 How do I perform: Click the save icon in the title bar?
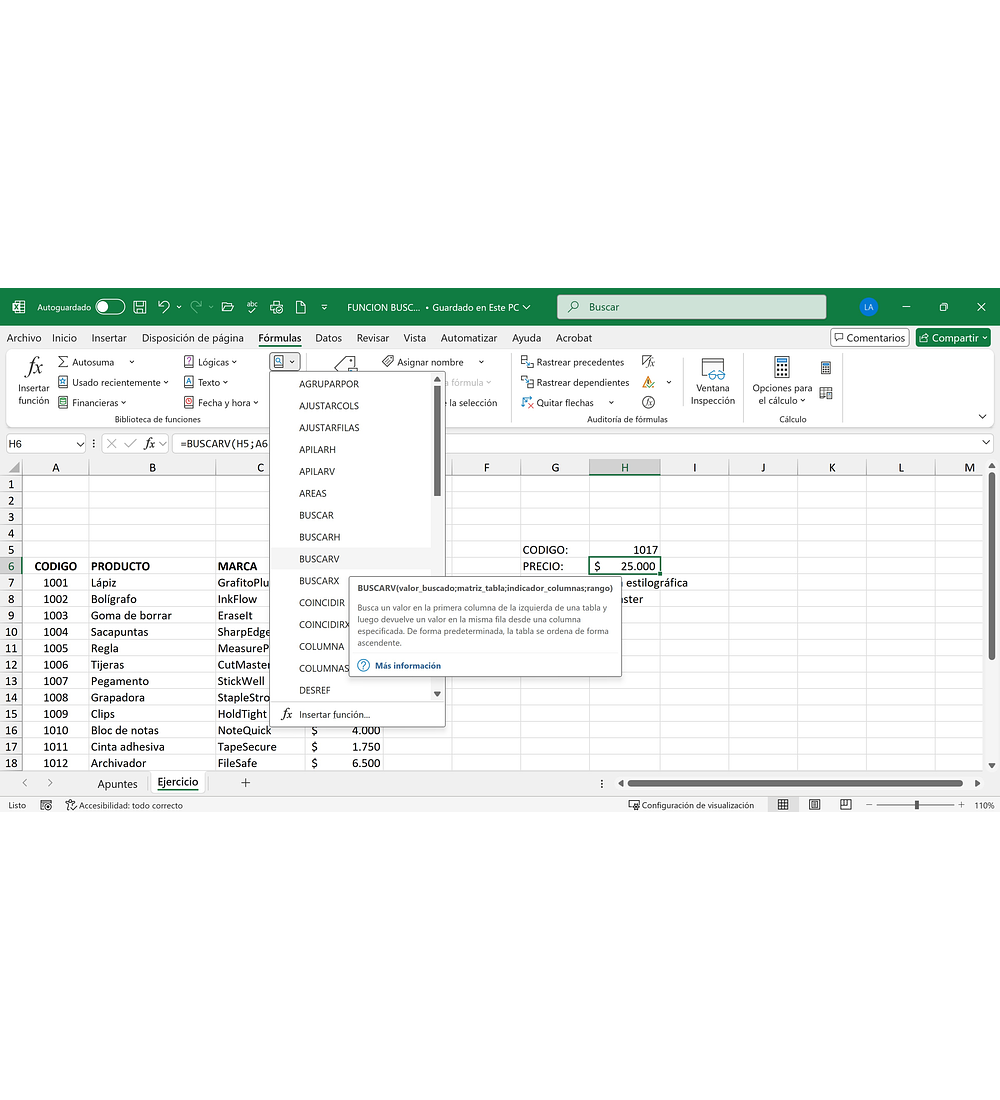point(140,307)
